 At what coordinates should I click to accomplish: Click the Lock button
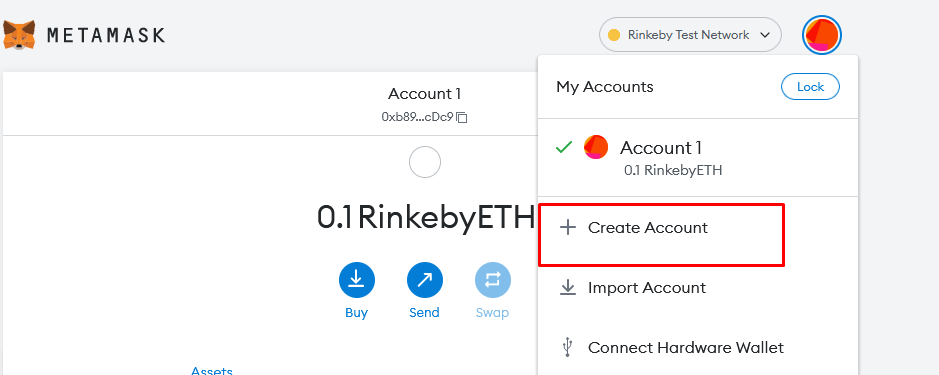click(x=810, y=87)
